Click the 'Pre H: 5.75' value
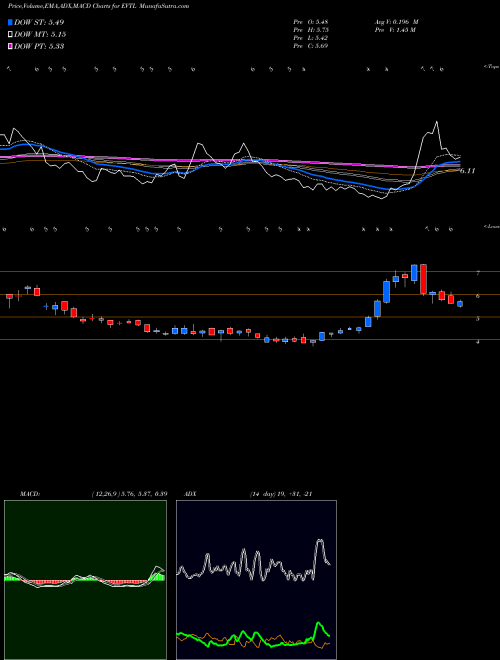Viewport: 500px width, 660px height. [311, 30]
